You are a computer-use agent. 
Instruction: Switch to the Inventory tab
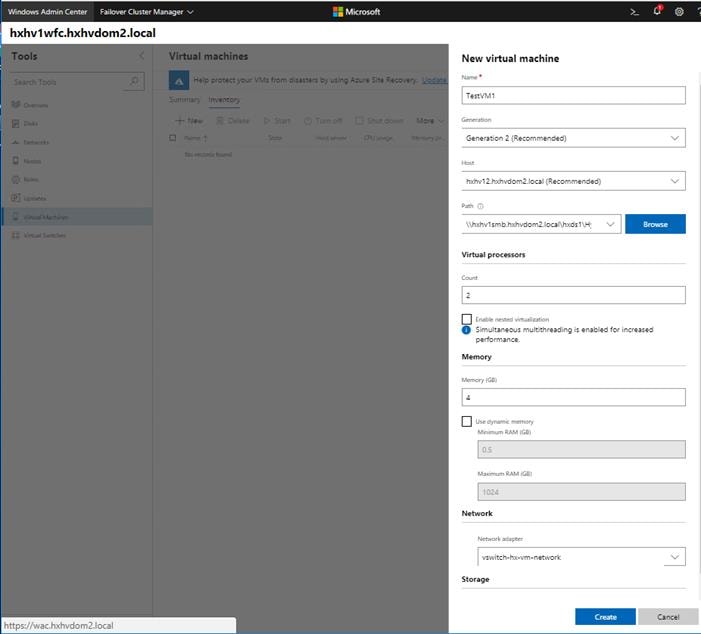(224, 100)
